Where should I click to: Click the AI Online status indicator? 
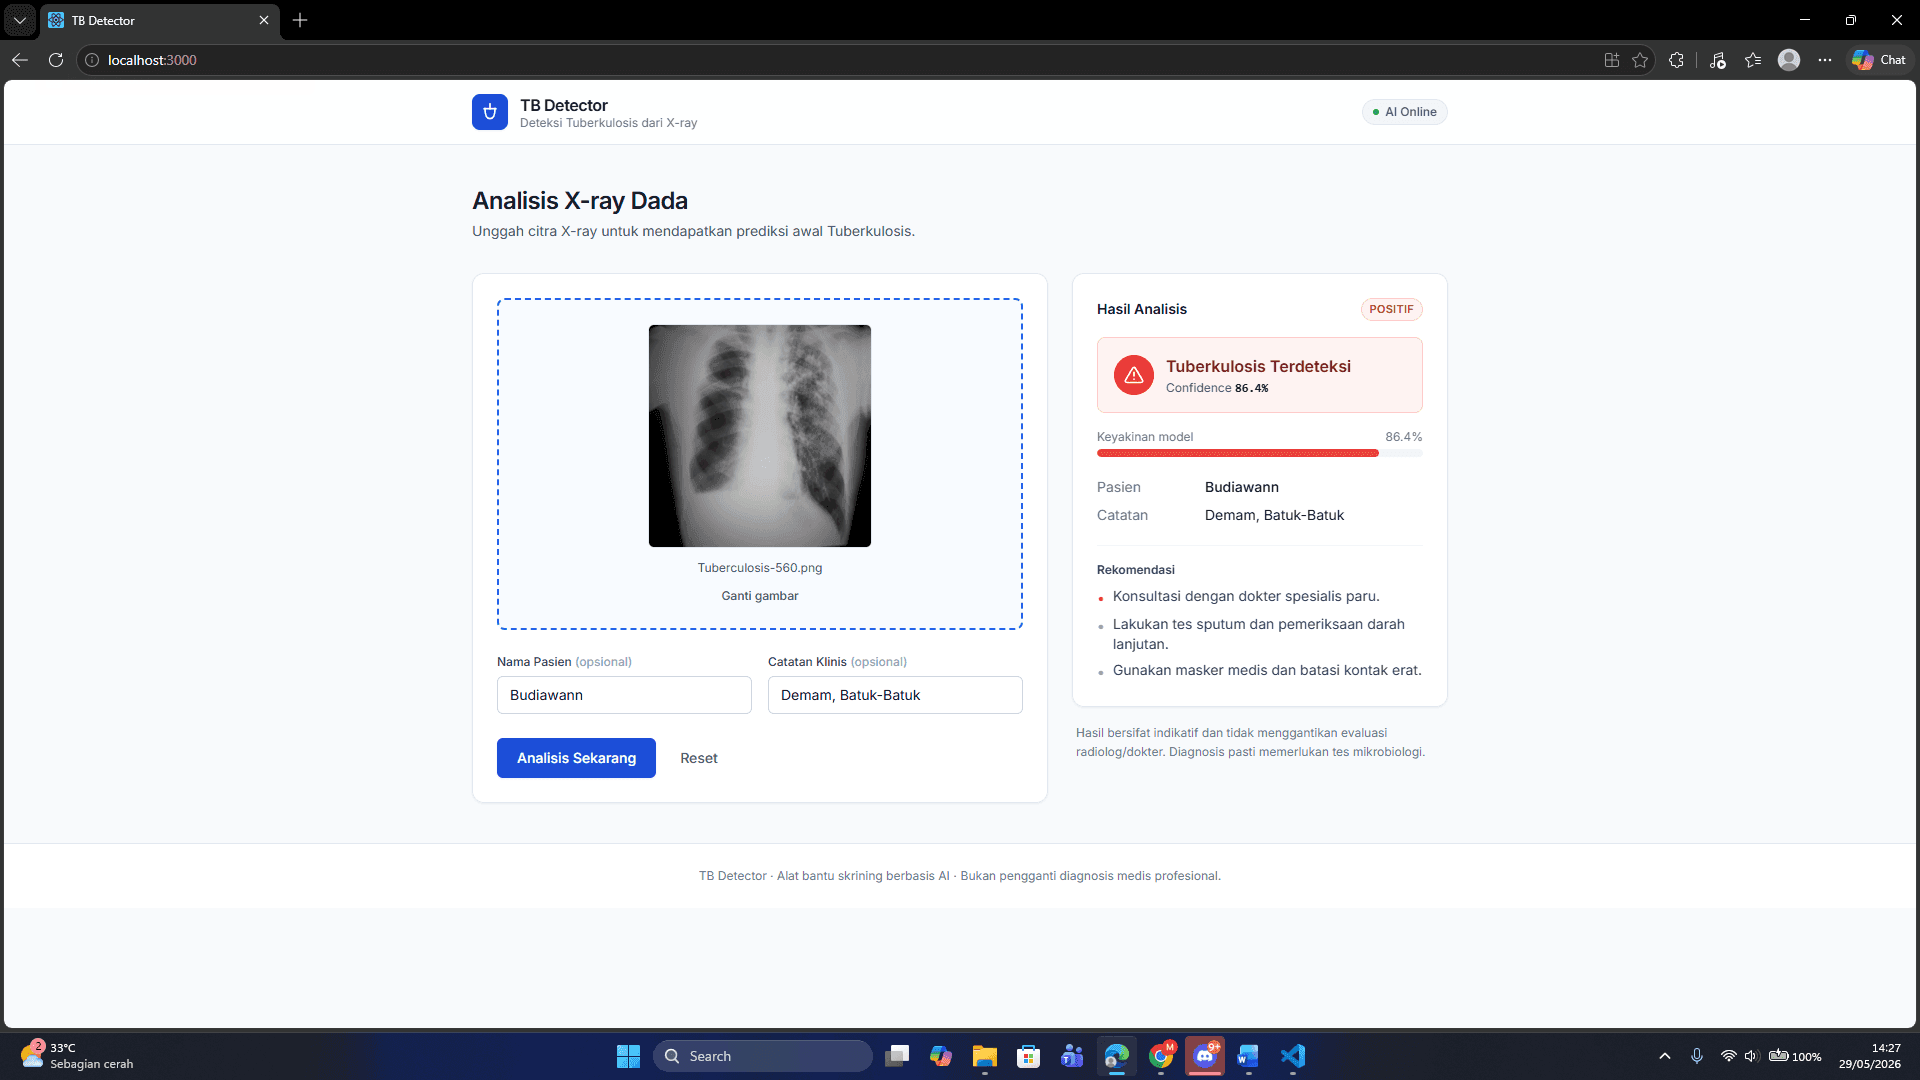(1404, 112)
